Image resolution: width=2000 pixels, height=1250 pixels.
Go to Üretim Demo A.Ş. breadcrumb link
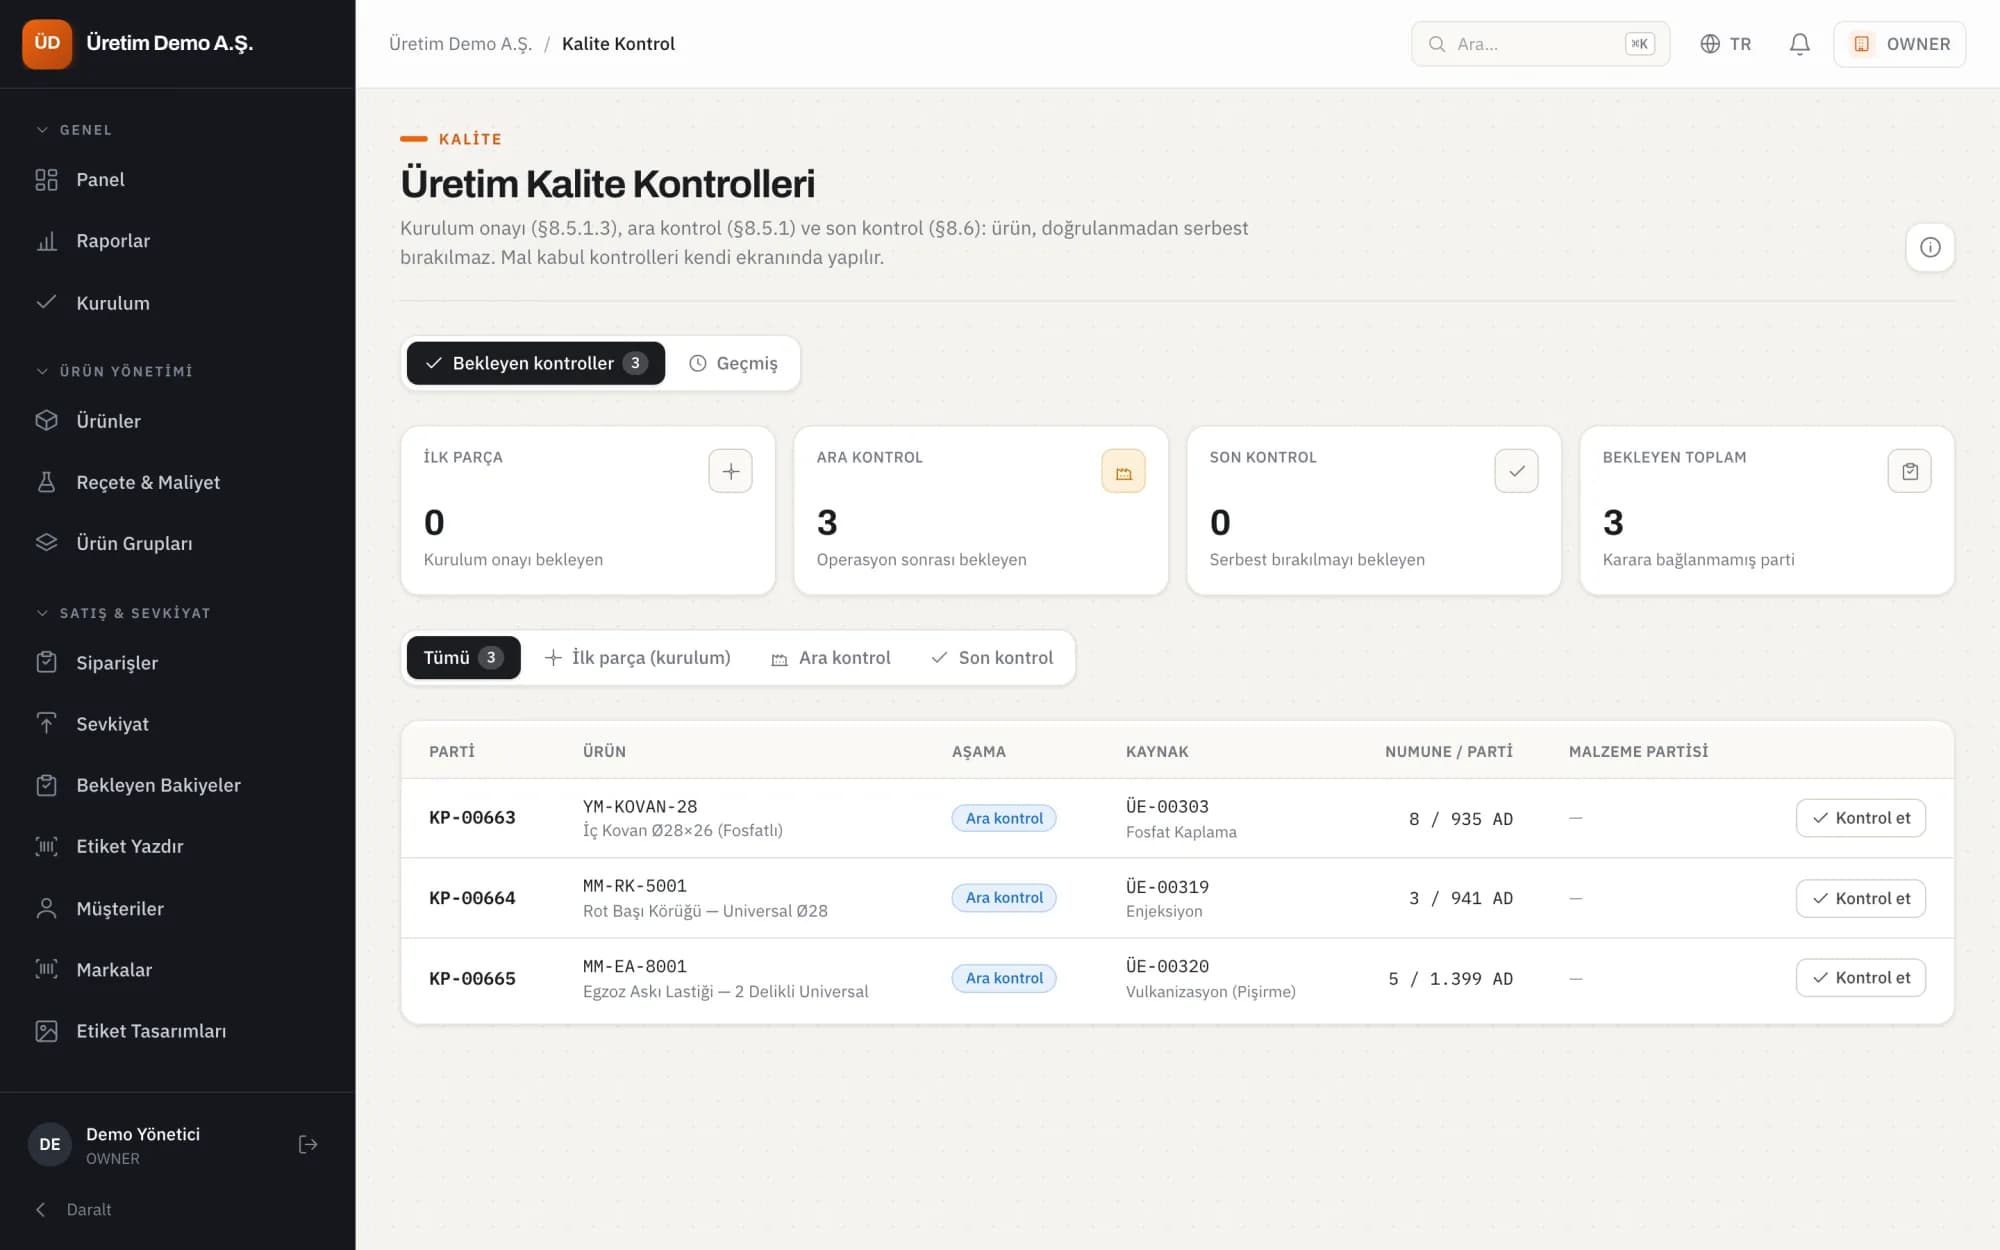[x=460, y=44]
